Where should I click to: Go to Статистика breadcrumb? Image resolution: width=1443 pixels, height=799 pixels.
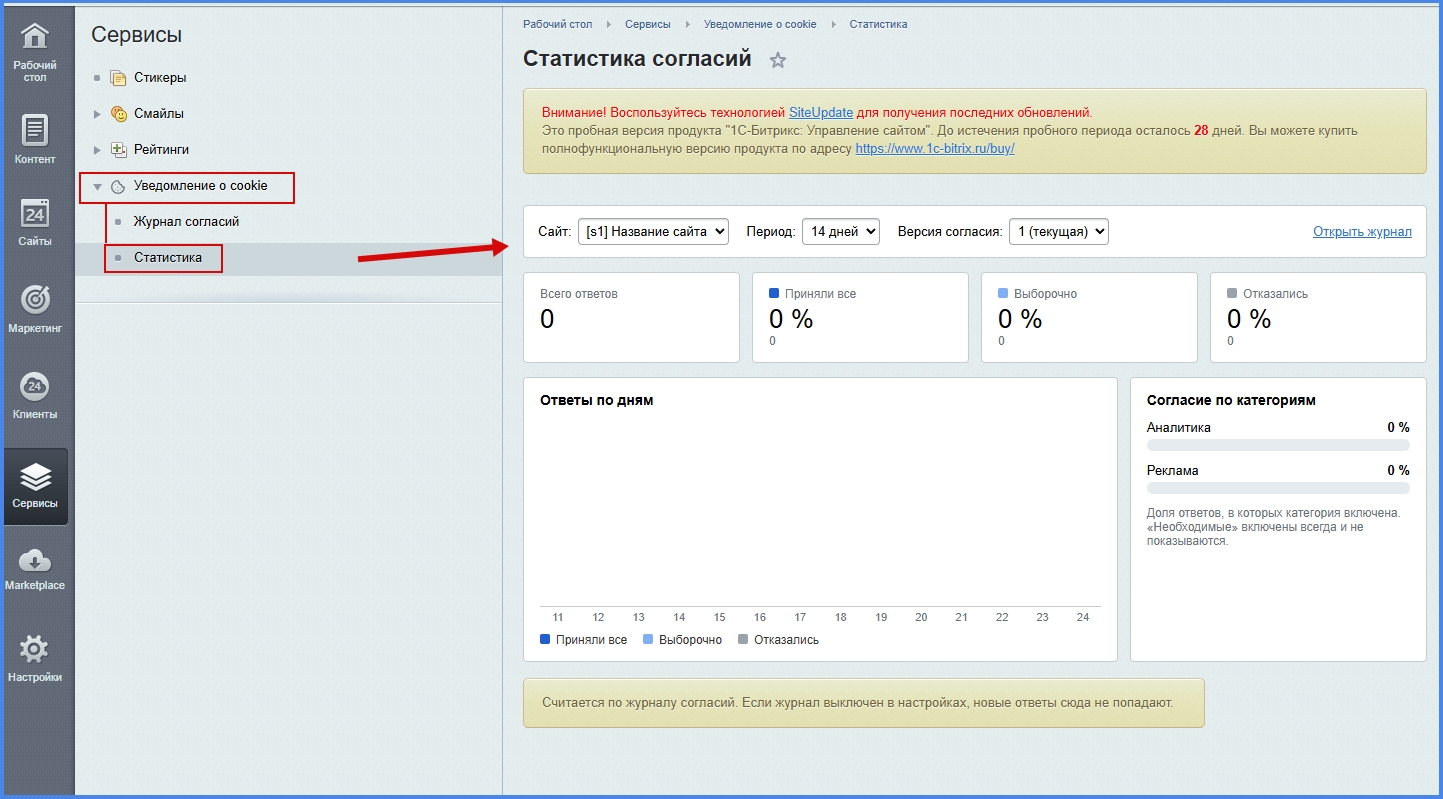879,24
